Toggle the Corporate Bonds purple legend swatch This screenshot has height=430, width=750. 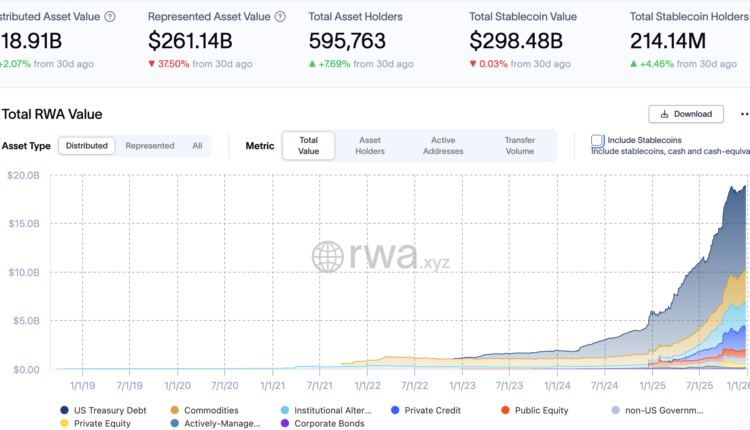[x=285, y=423]
